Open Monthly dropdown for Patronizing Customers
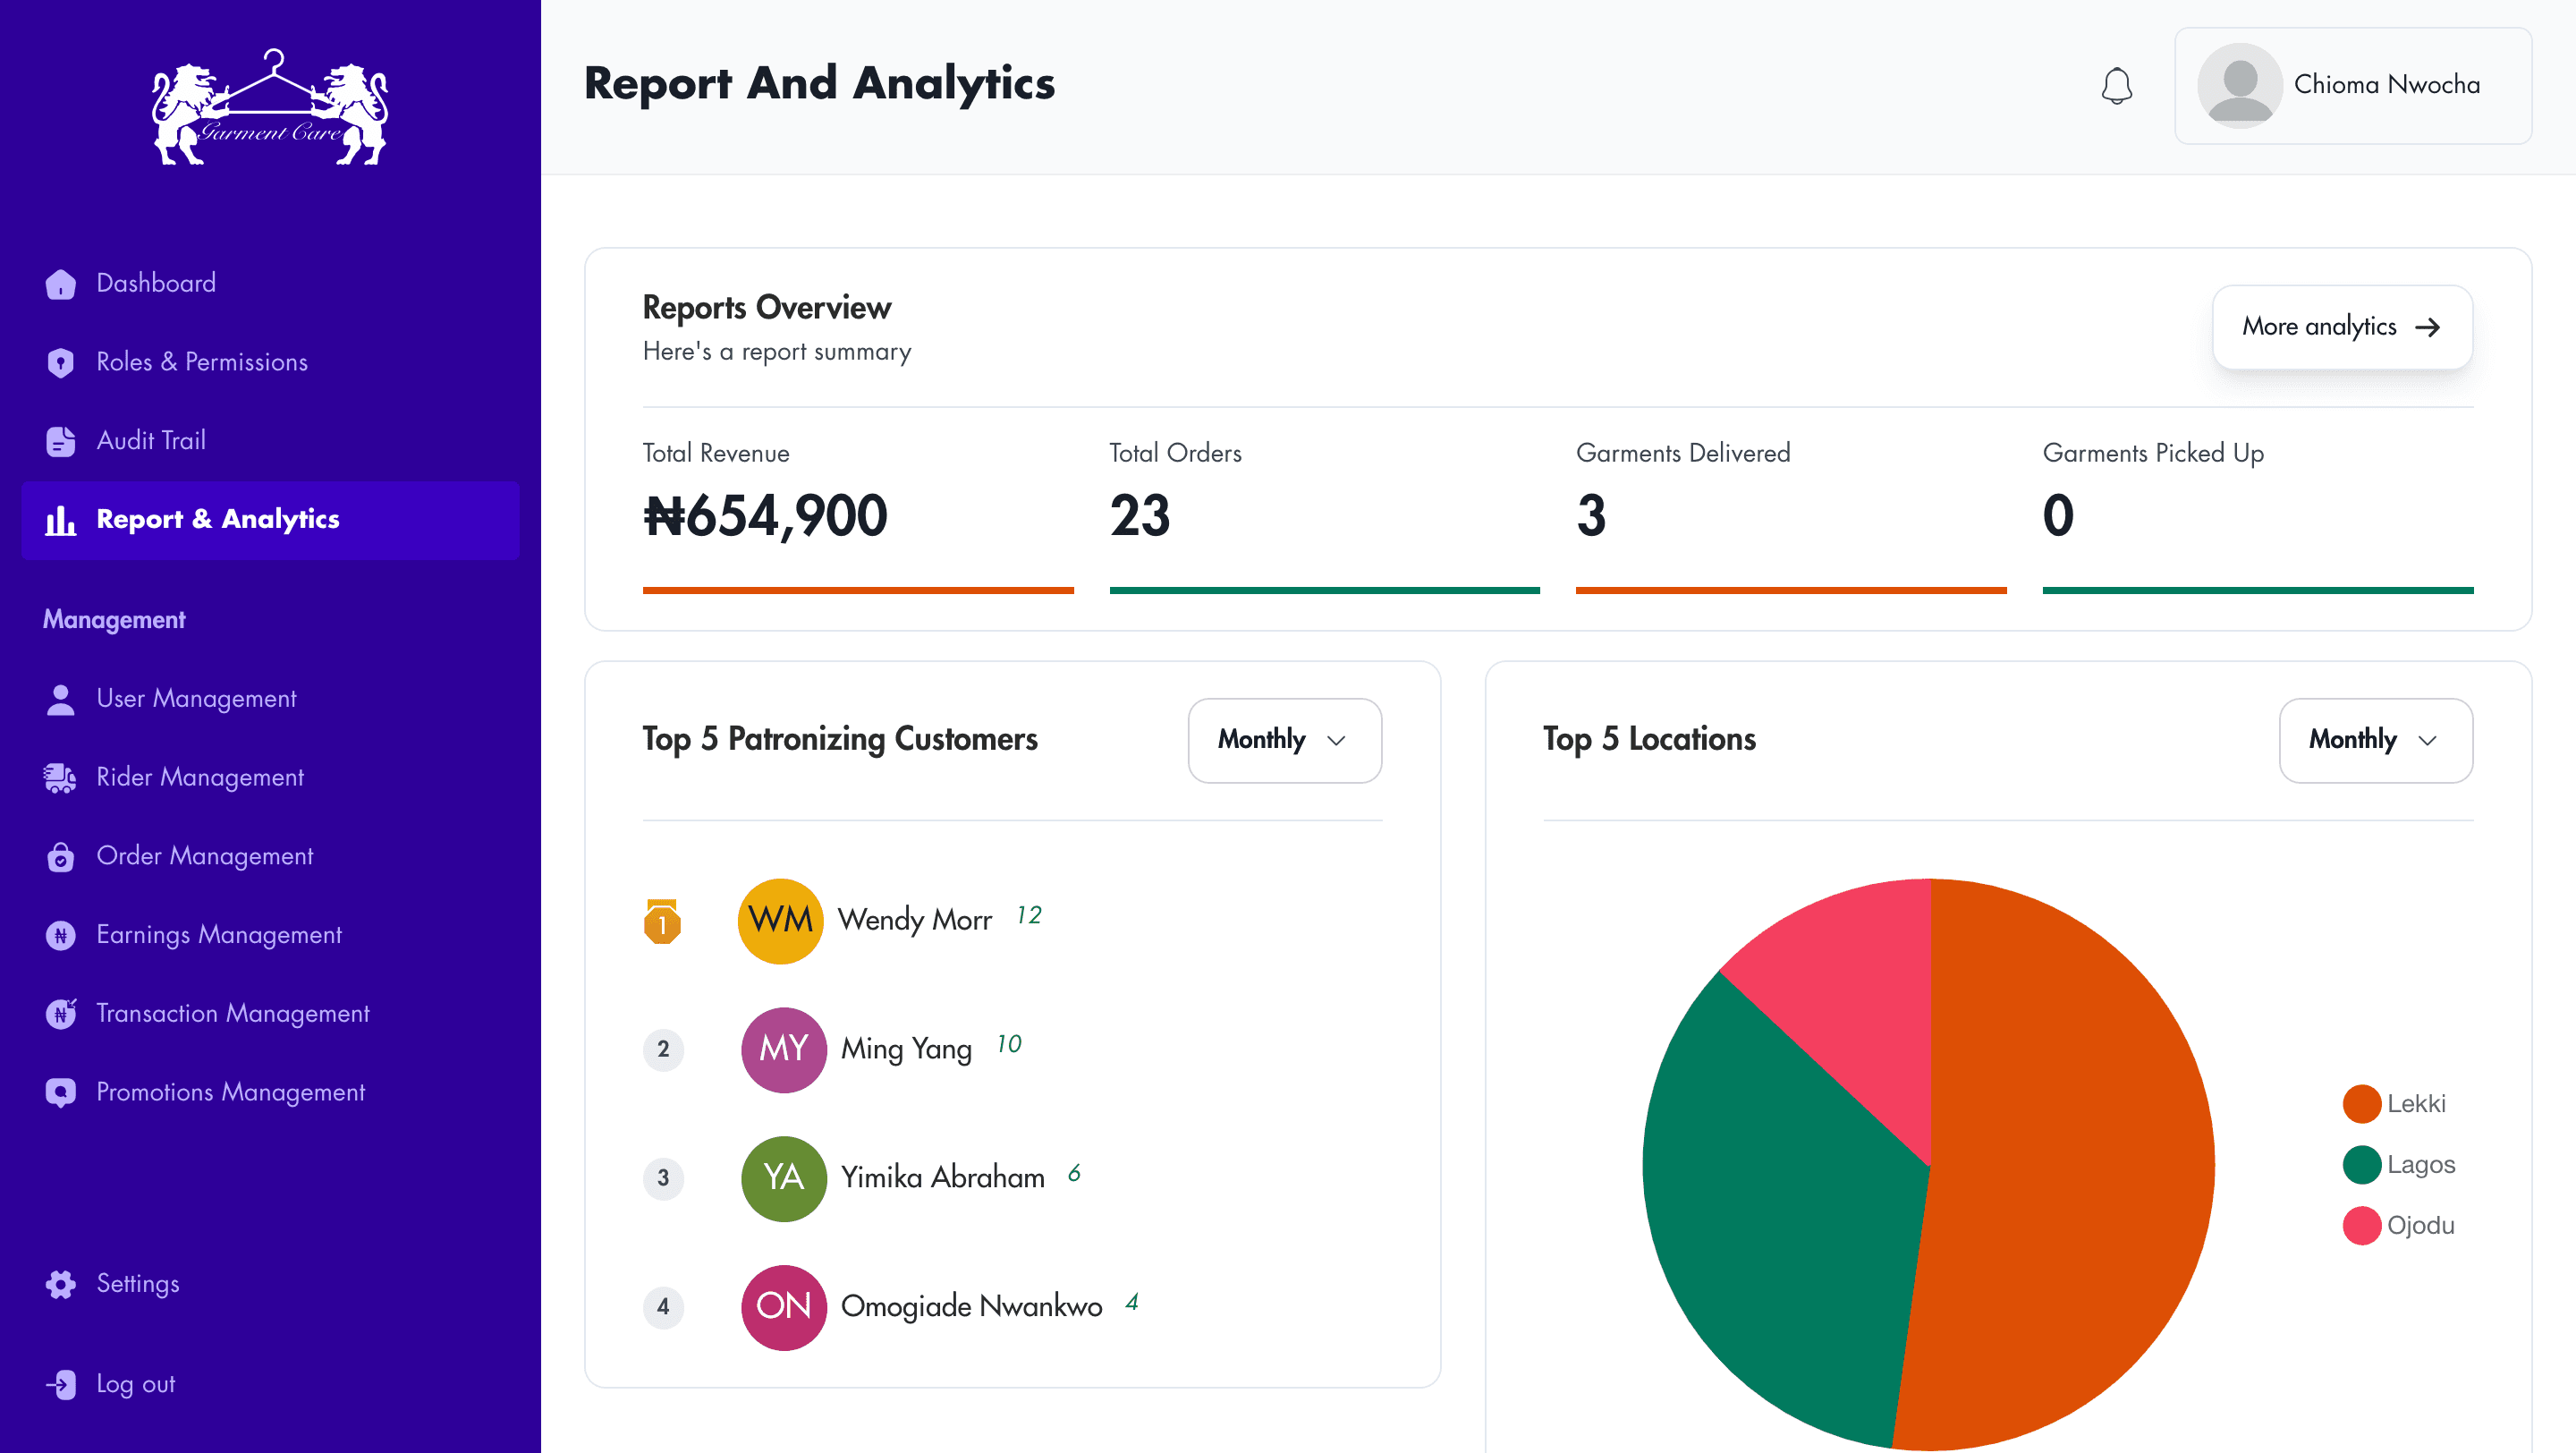Image resolution: width=2576 pixels, height=1453 pixels. pos(1284,740)
